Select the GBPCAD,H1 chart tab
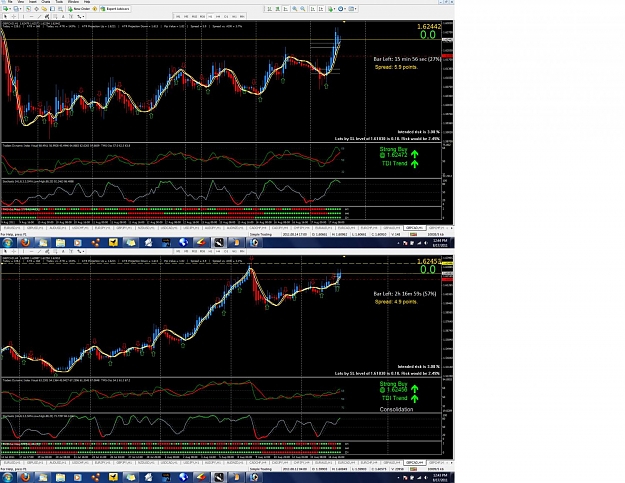The image size is (625, 483). point(415,228)
